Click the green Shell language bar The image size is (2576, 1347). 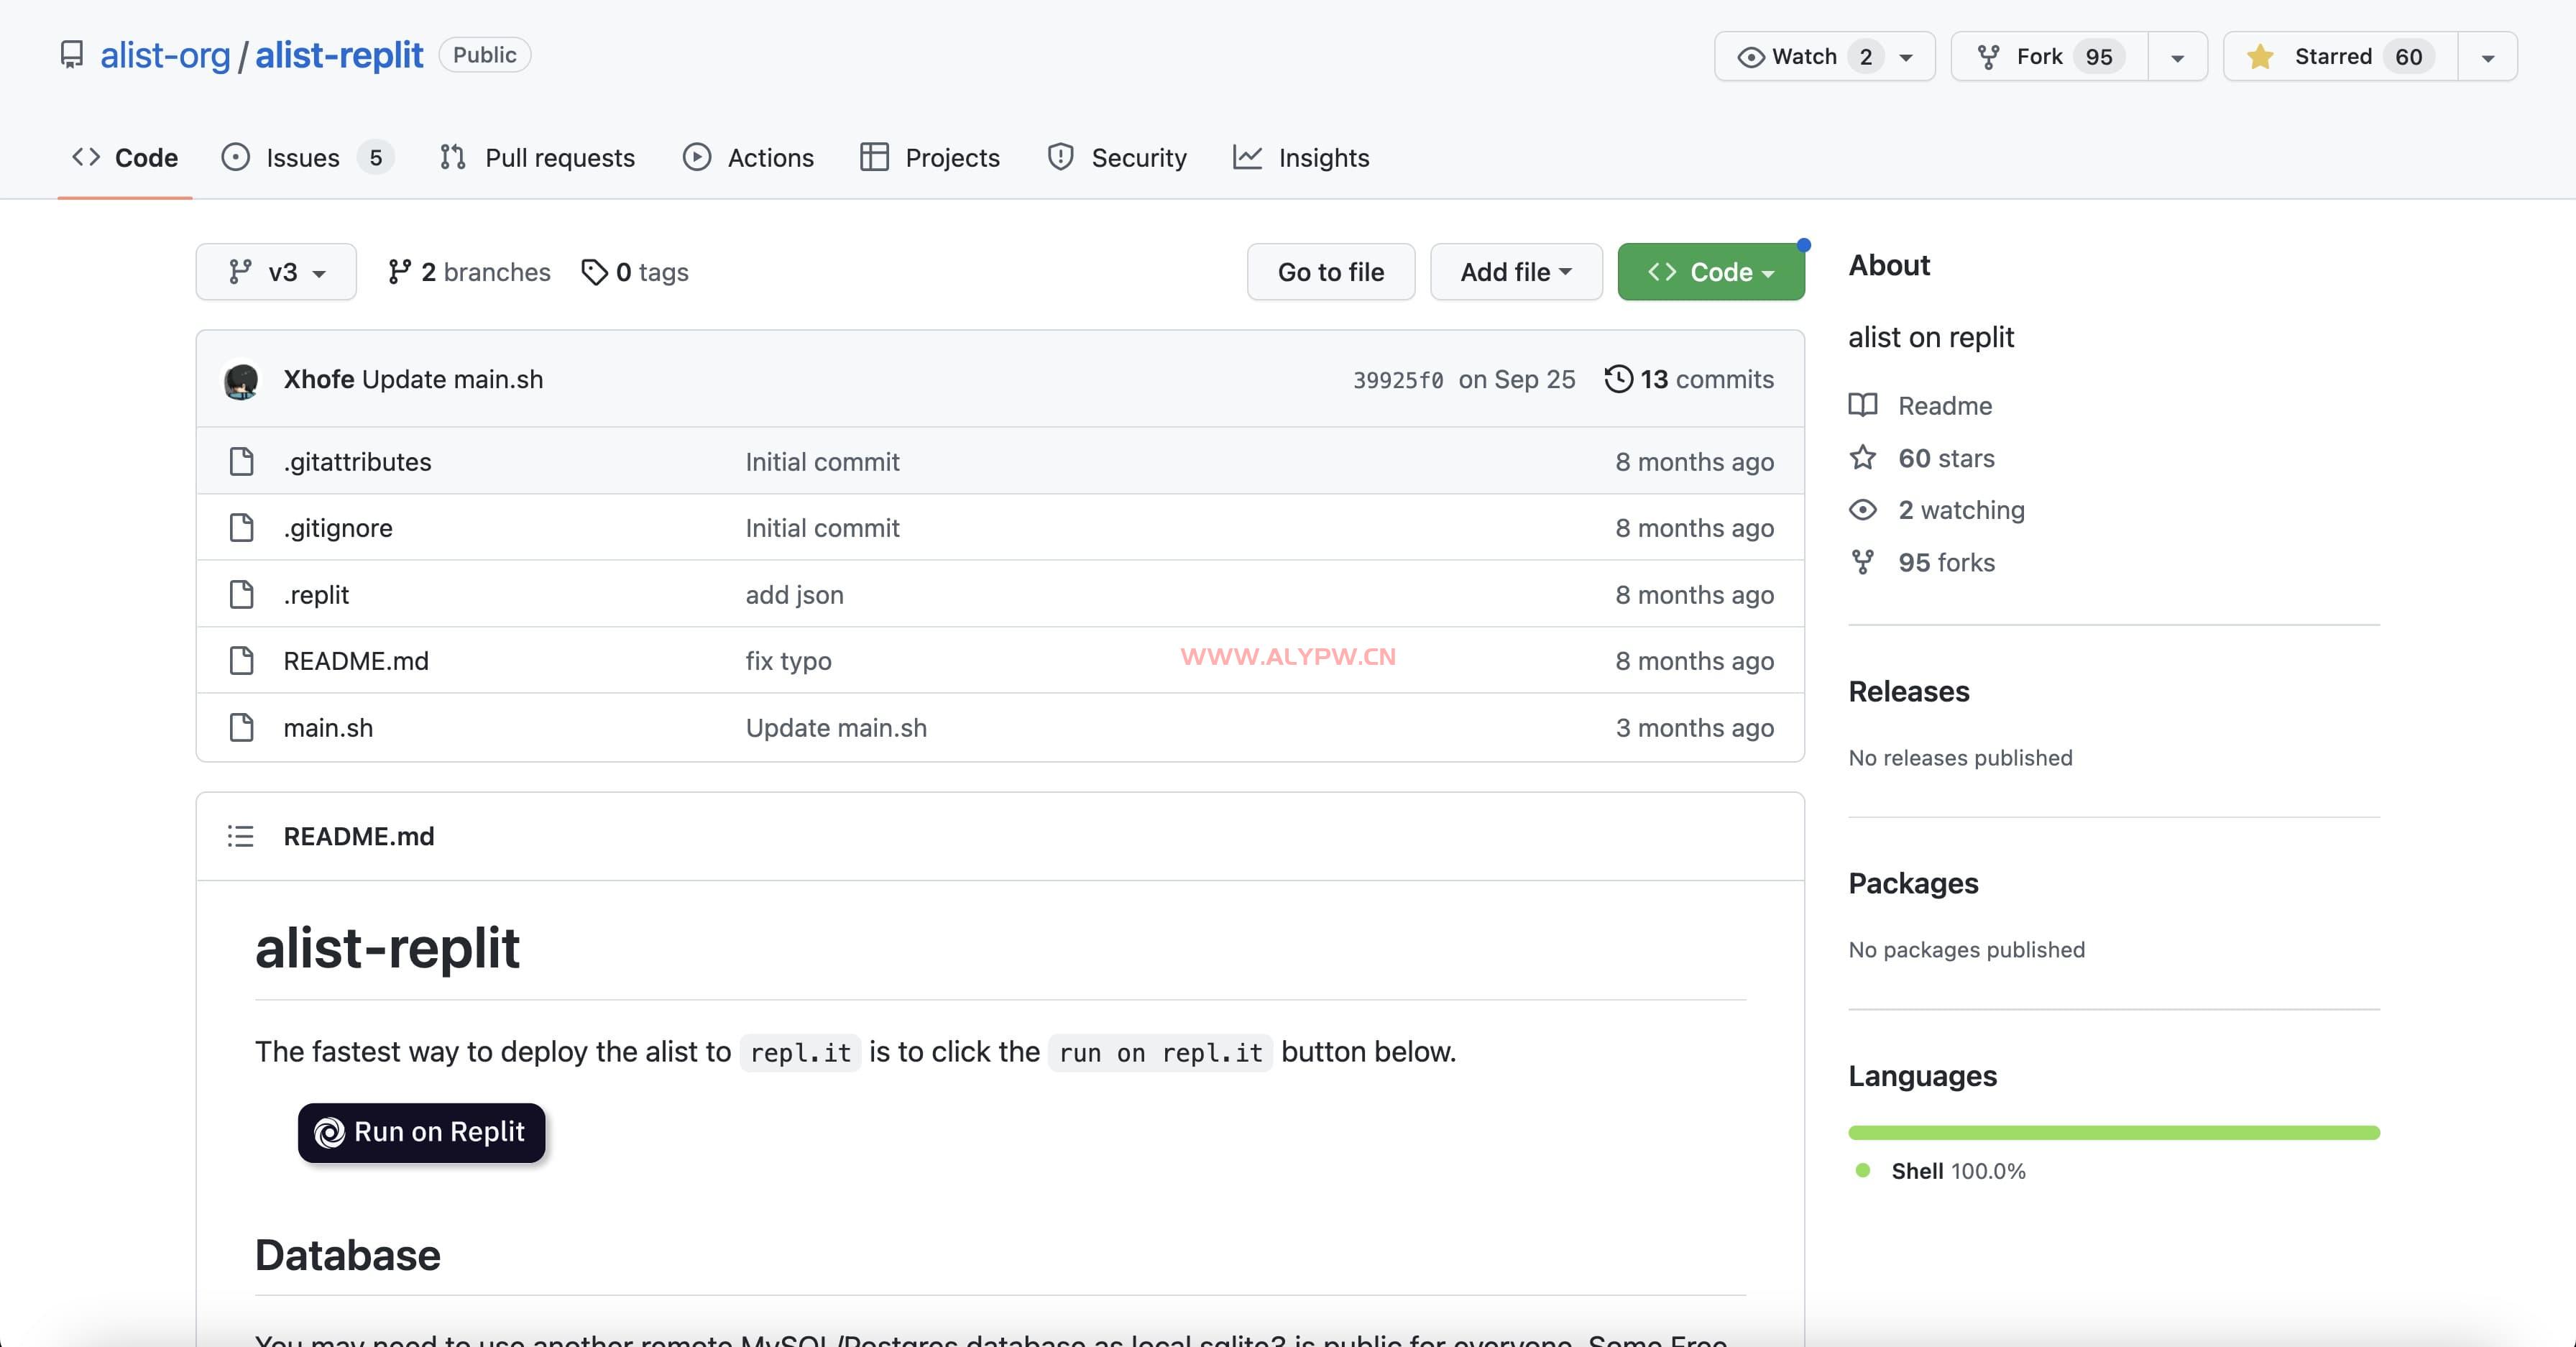[2113, 1132]
